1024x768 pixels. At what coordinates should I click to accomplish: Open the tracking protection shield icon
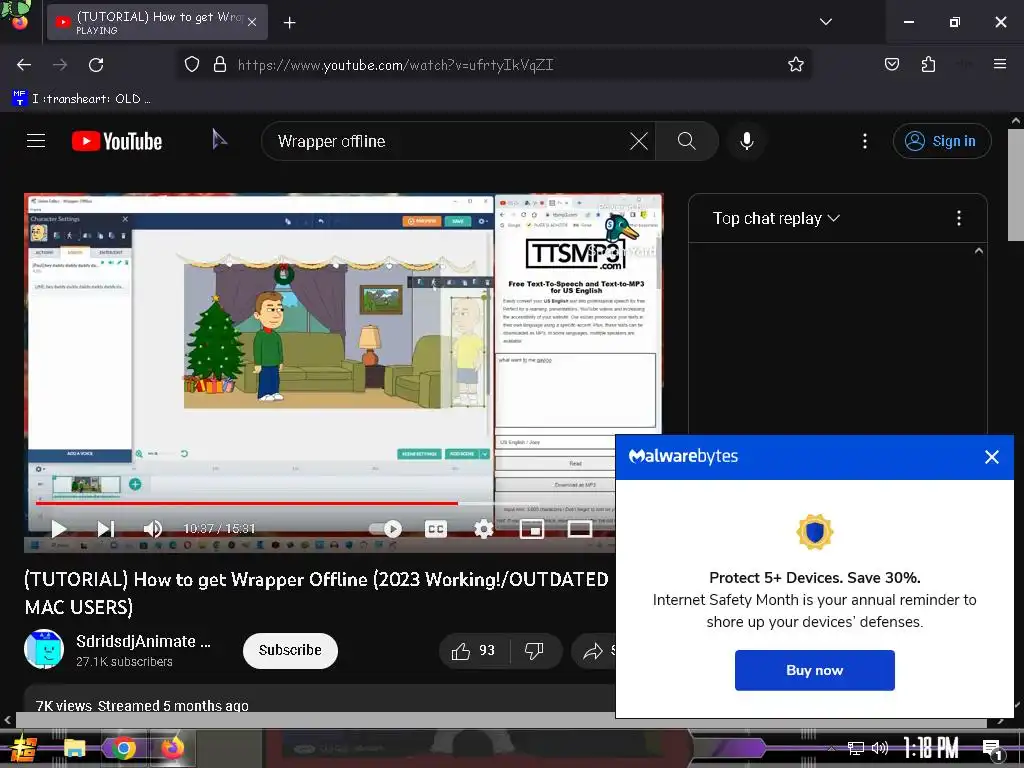[x=191, y=64]
